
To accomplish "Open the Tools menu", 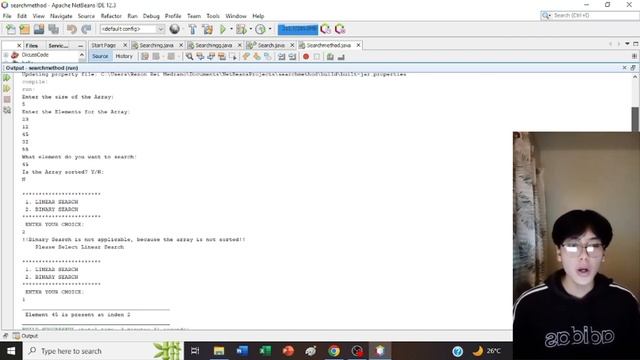I will pyautogui.click(x=213, y=16).
